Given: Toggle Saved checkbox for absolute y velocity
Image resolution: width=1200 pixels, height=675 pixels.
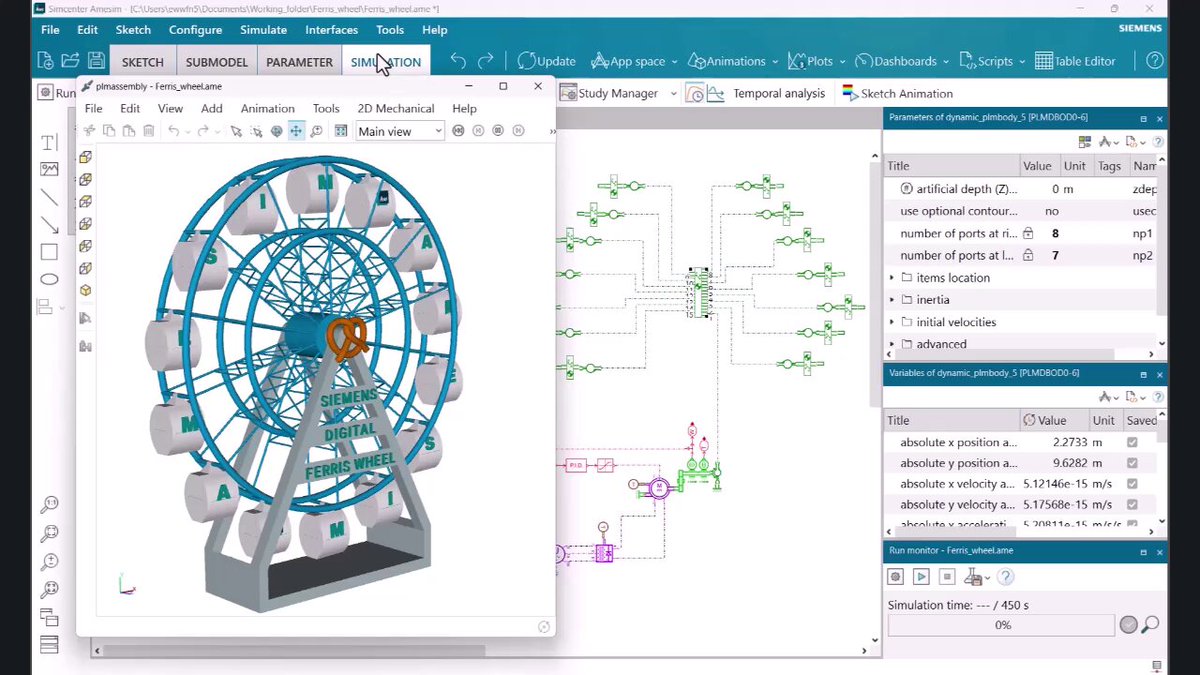Looking at the screenshot, I should pos(1132,505).
